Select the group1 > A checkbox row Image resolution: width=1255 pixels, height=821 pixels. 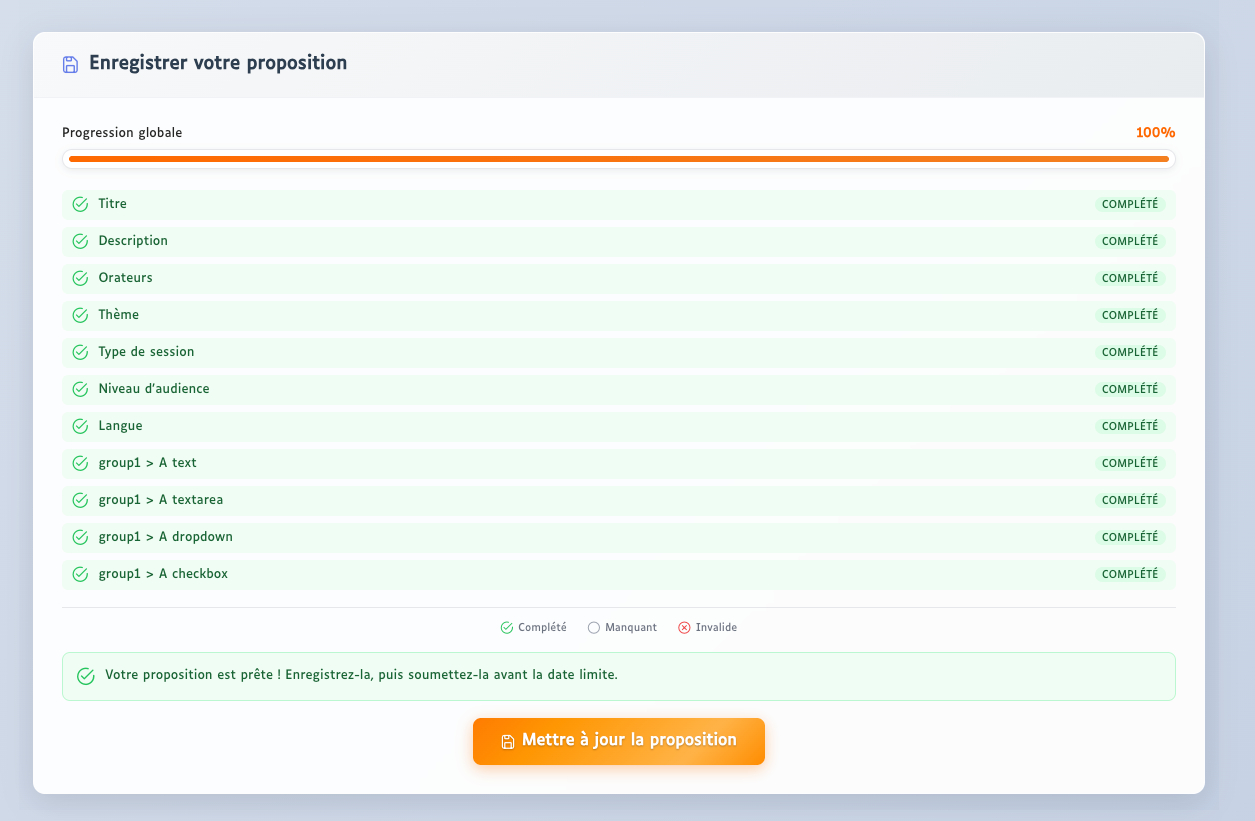click(618, 574)
